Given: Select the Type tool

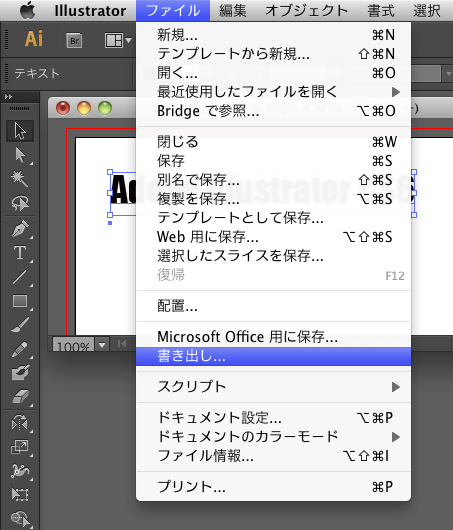Looking at the screenshot, I should click(x=20, y=253).
